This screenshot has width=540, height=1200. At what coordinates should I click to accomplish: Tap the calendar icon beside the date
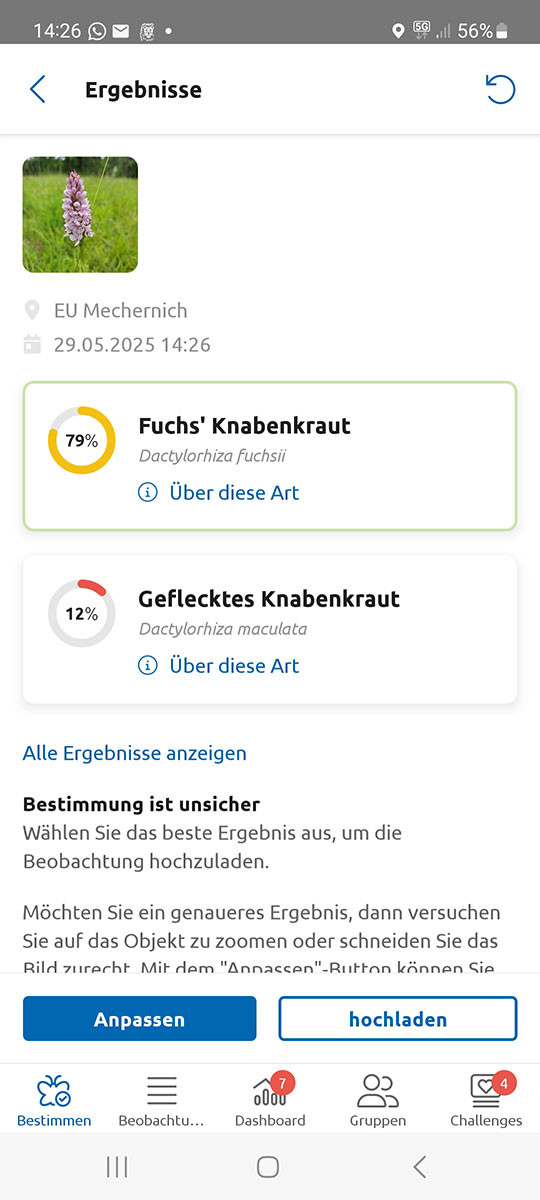[x=32, y=345]
